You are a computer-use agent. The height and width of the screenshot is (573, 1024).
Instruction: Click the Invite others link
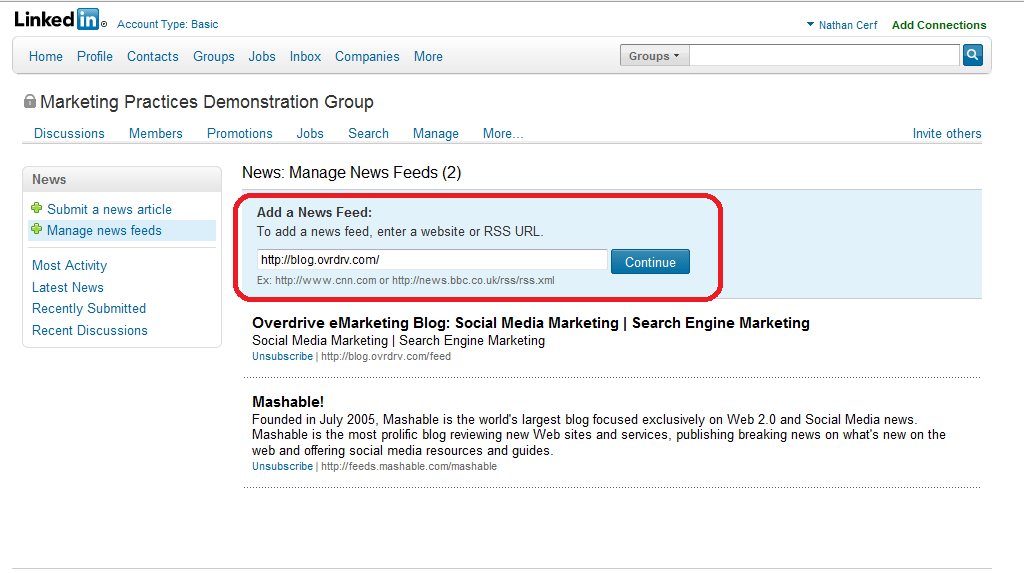point(947,133)
